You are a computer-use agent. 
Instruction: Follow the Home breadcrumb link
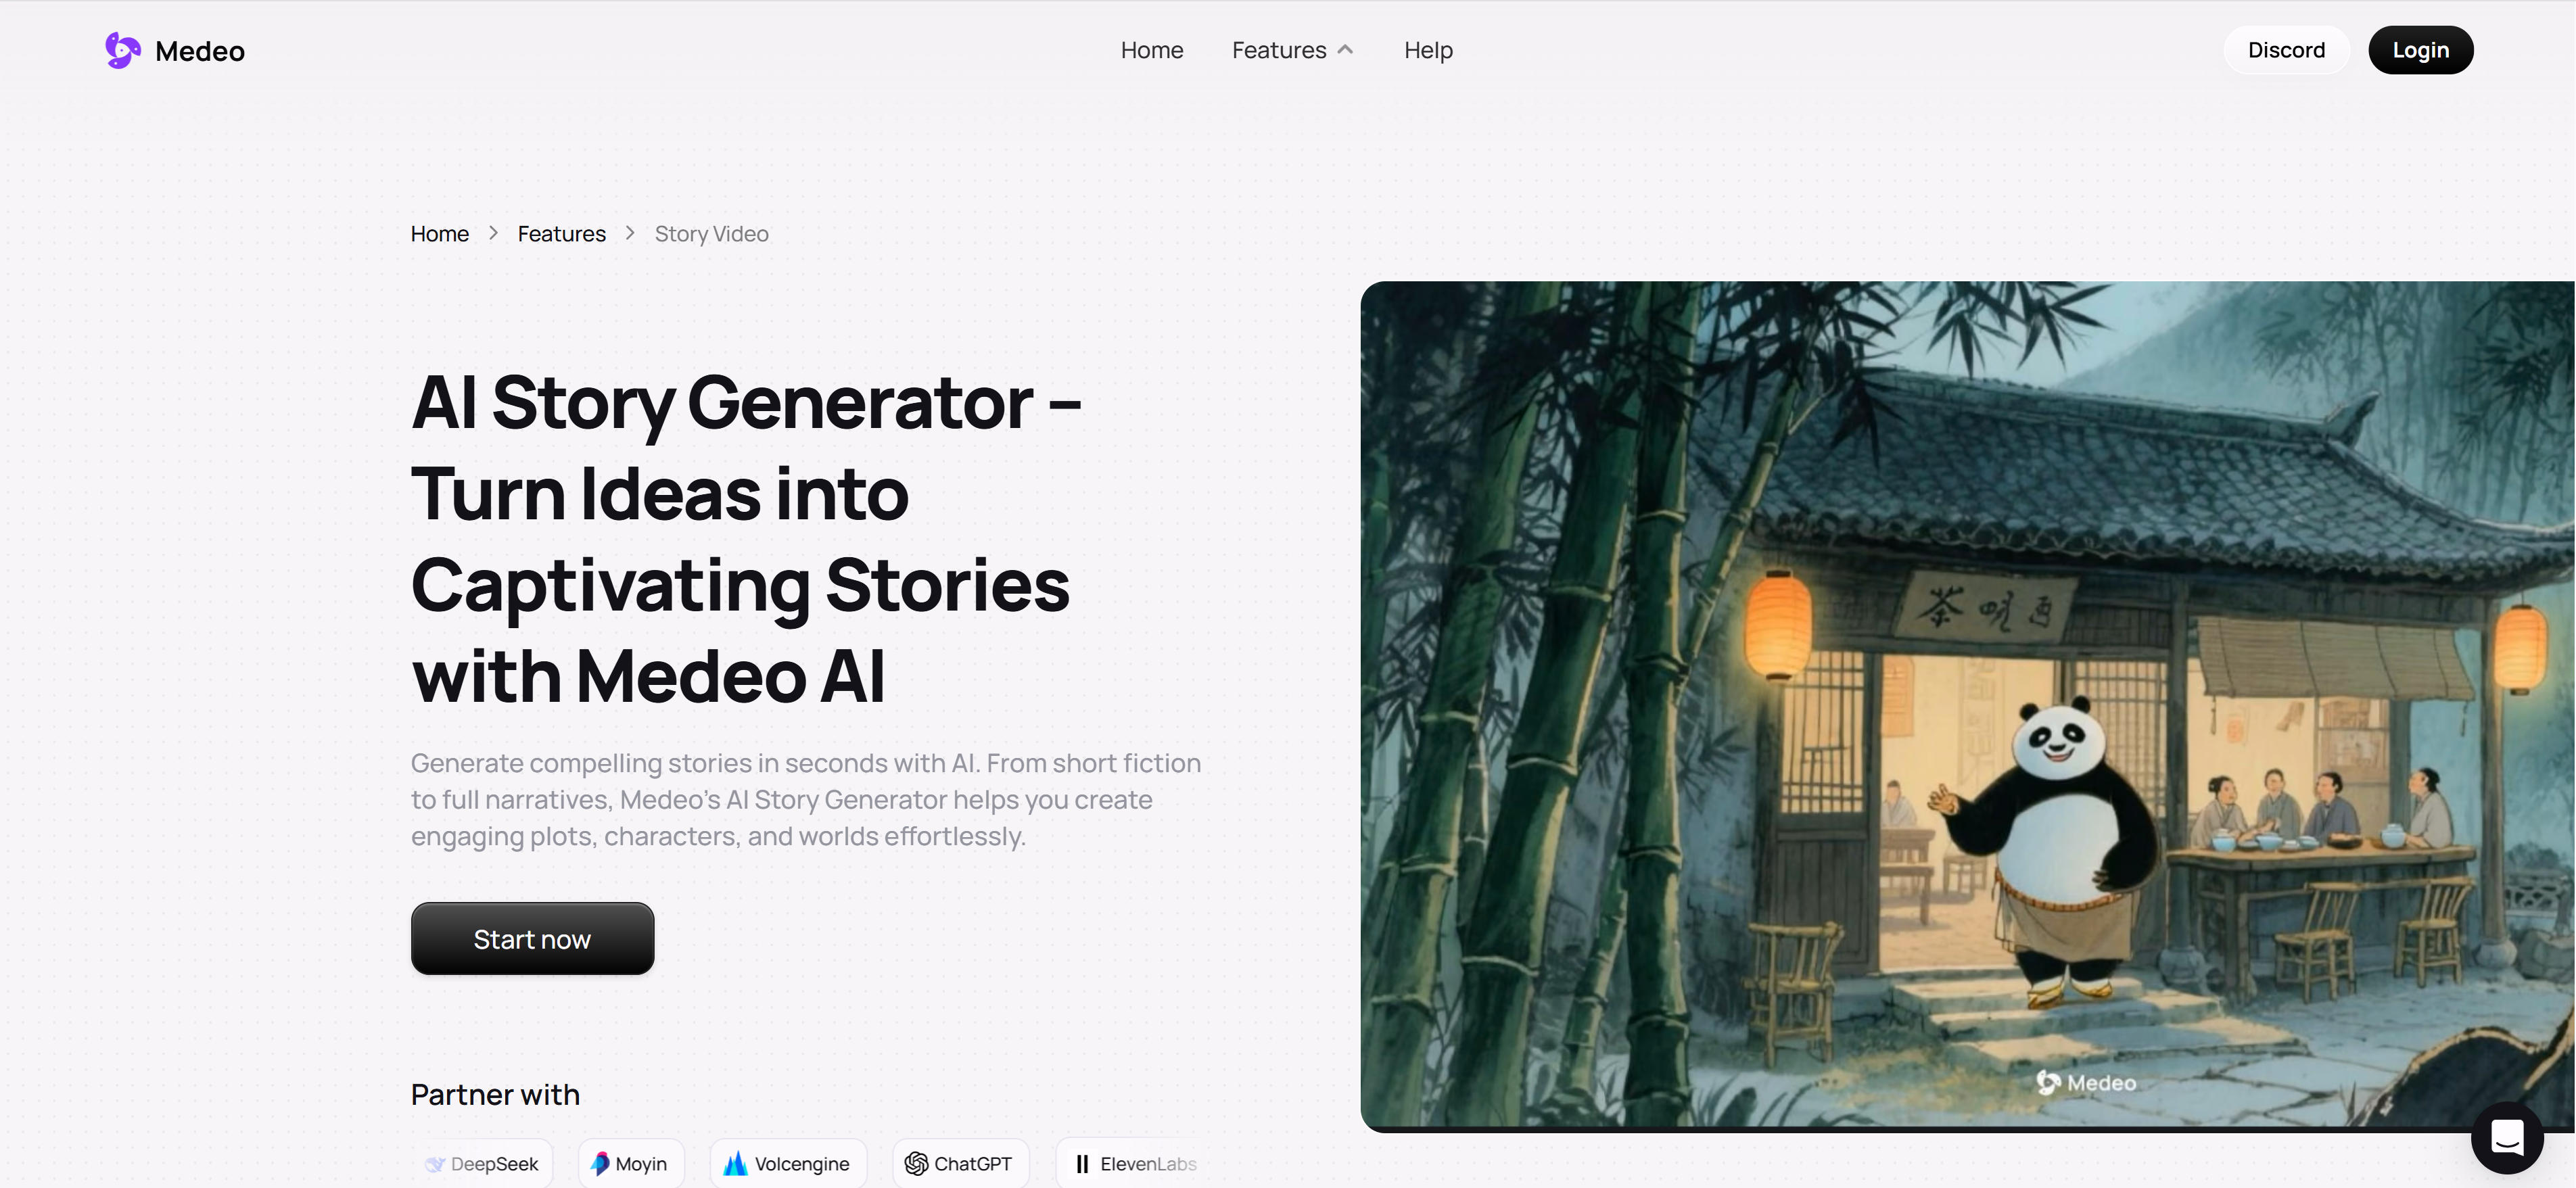[x=439, y=233]
